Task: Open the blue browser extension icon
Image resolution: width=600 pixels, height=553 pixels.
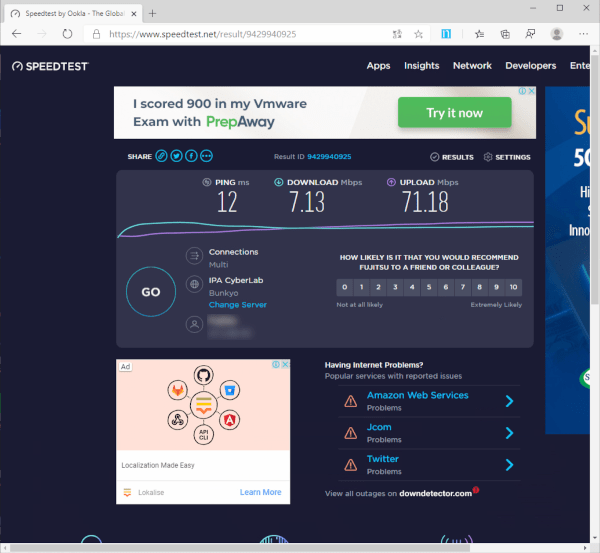Action: point(446,34)
